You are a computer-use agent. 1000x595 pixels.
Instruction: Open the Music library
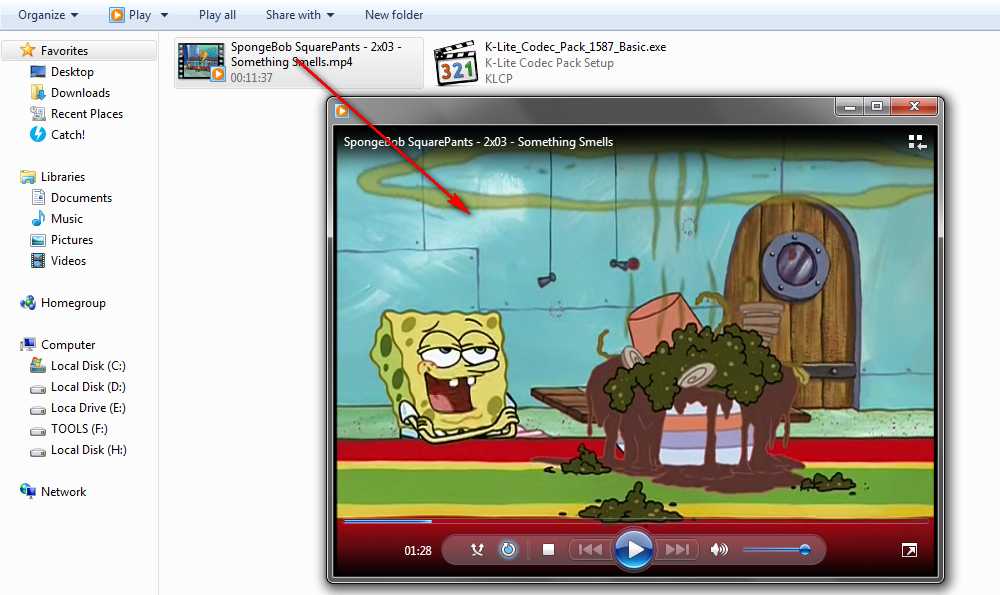click(x=66, y=219)
